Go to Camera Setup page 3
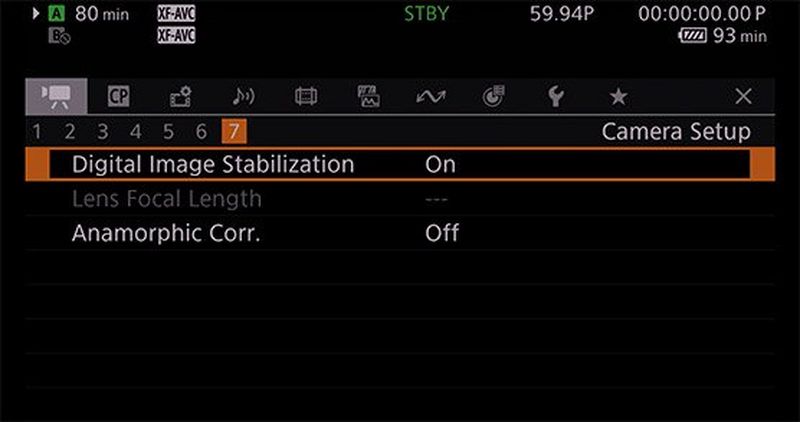 point(102,131)
